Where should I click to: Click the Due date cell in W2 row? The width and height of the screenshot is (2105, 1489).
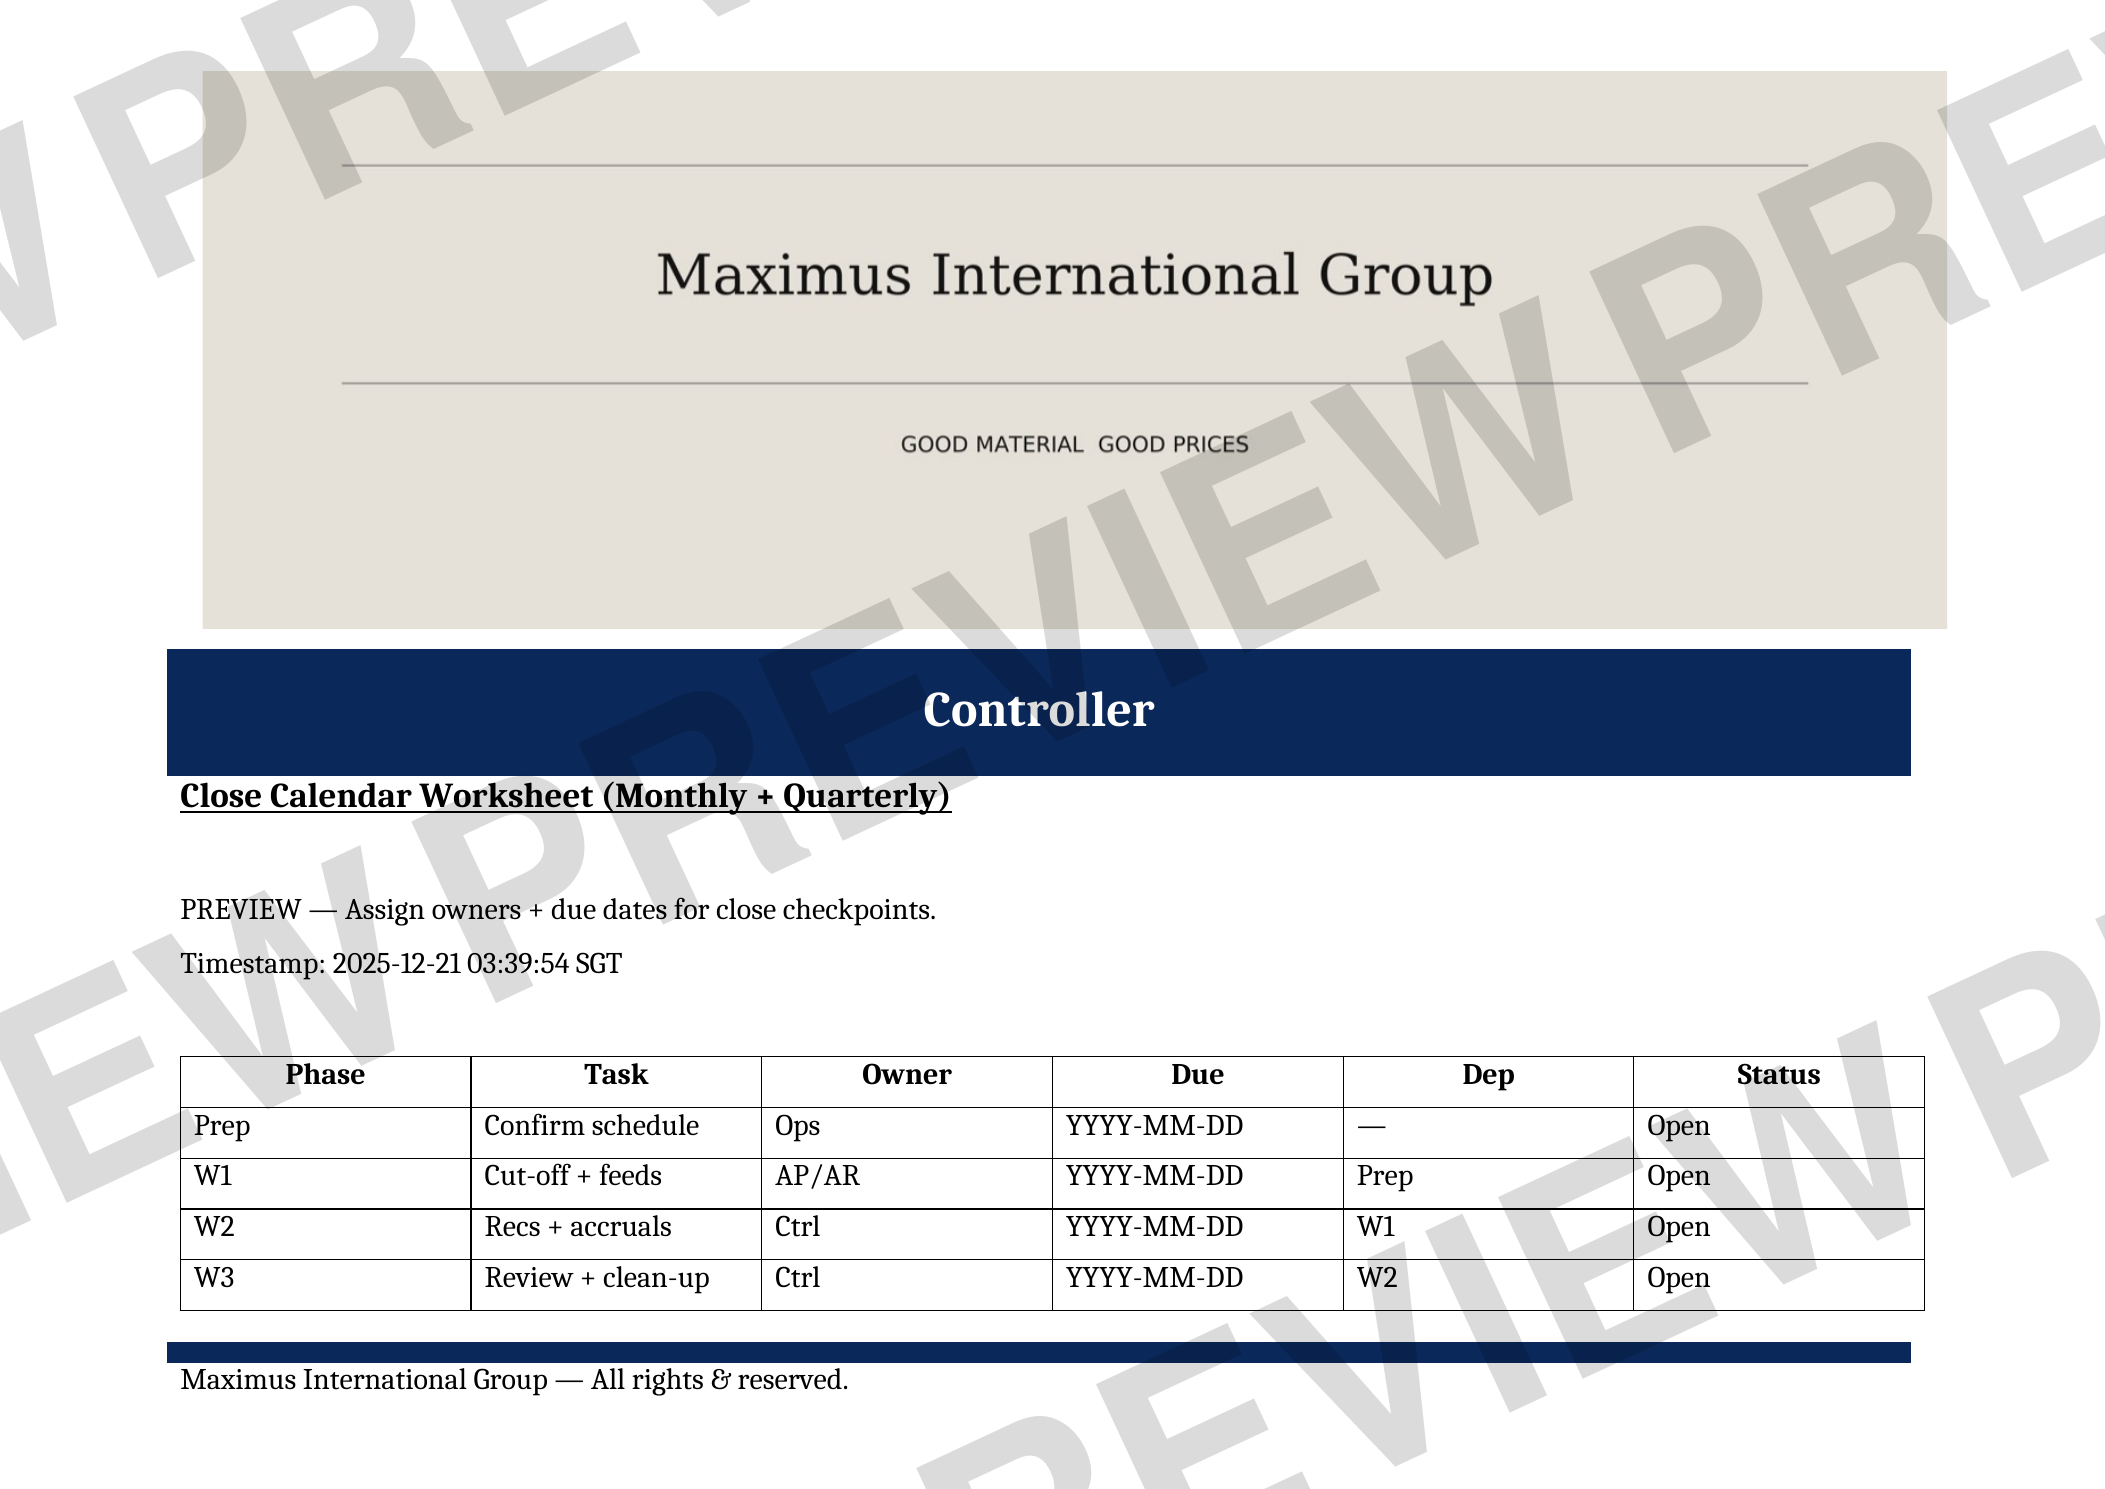click(1154, 1228)
